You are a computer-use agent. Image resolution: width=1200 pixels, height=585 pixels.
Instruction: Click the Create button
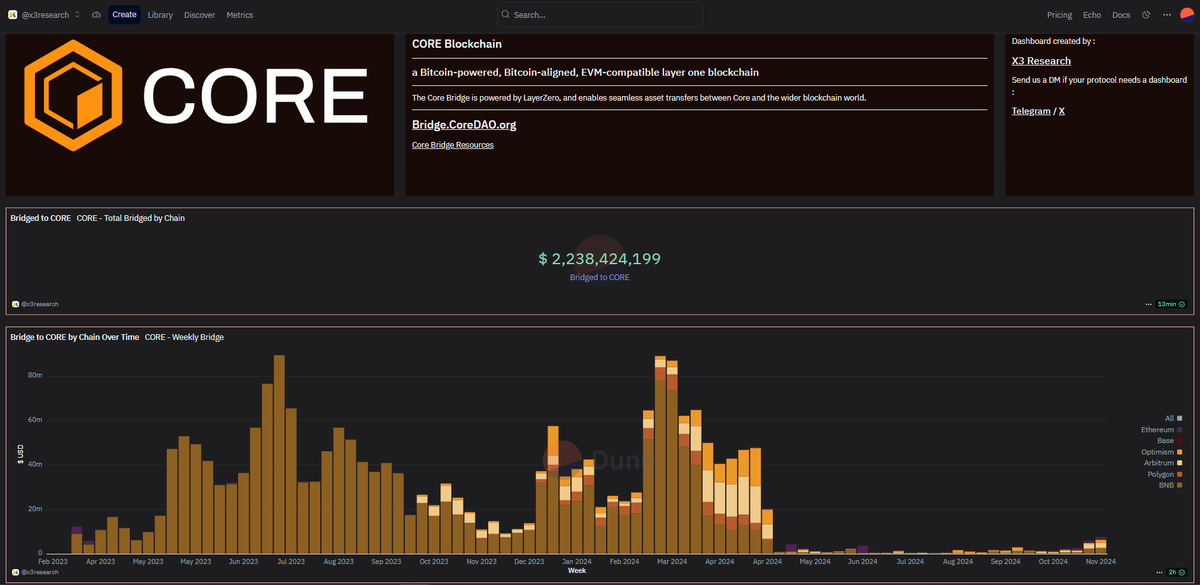tap(124, 15)
